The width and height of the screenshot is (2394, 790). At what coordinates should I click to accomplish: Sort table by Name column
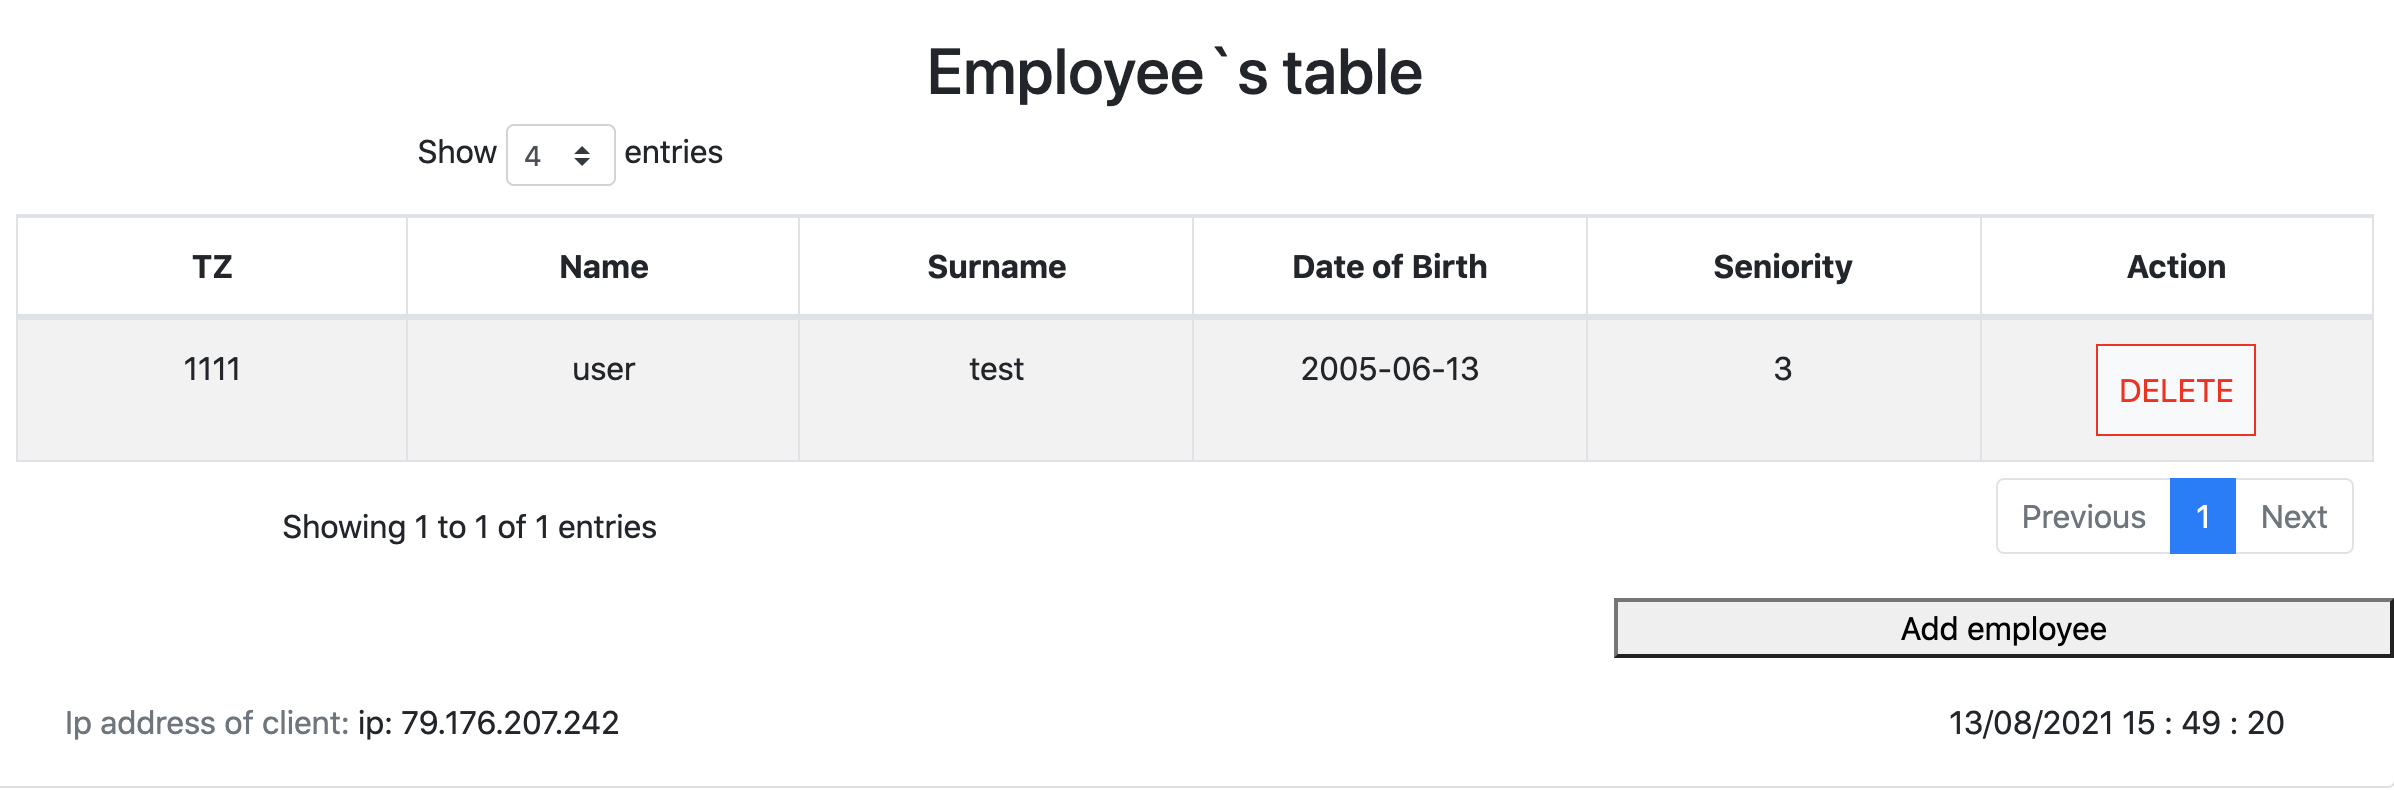[602, 266]
